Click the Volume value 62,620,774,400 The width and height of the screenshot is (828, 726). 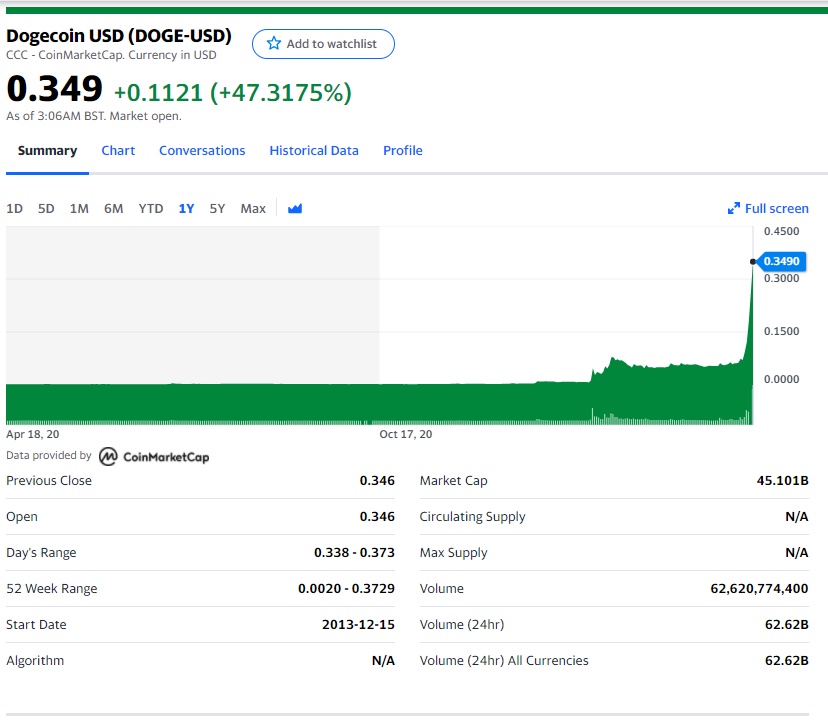click(x=759, y=588)
